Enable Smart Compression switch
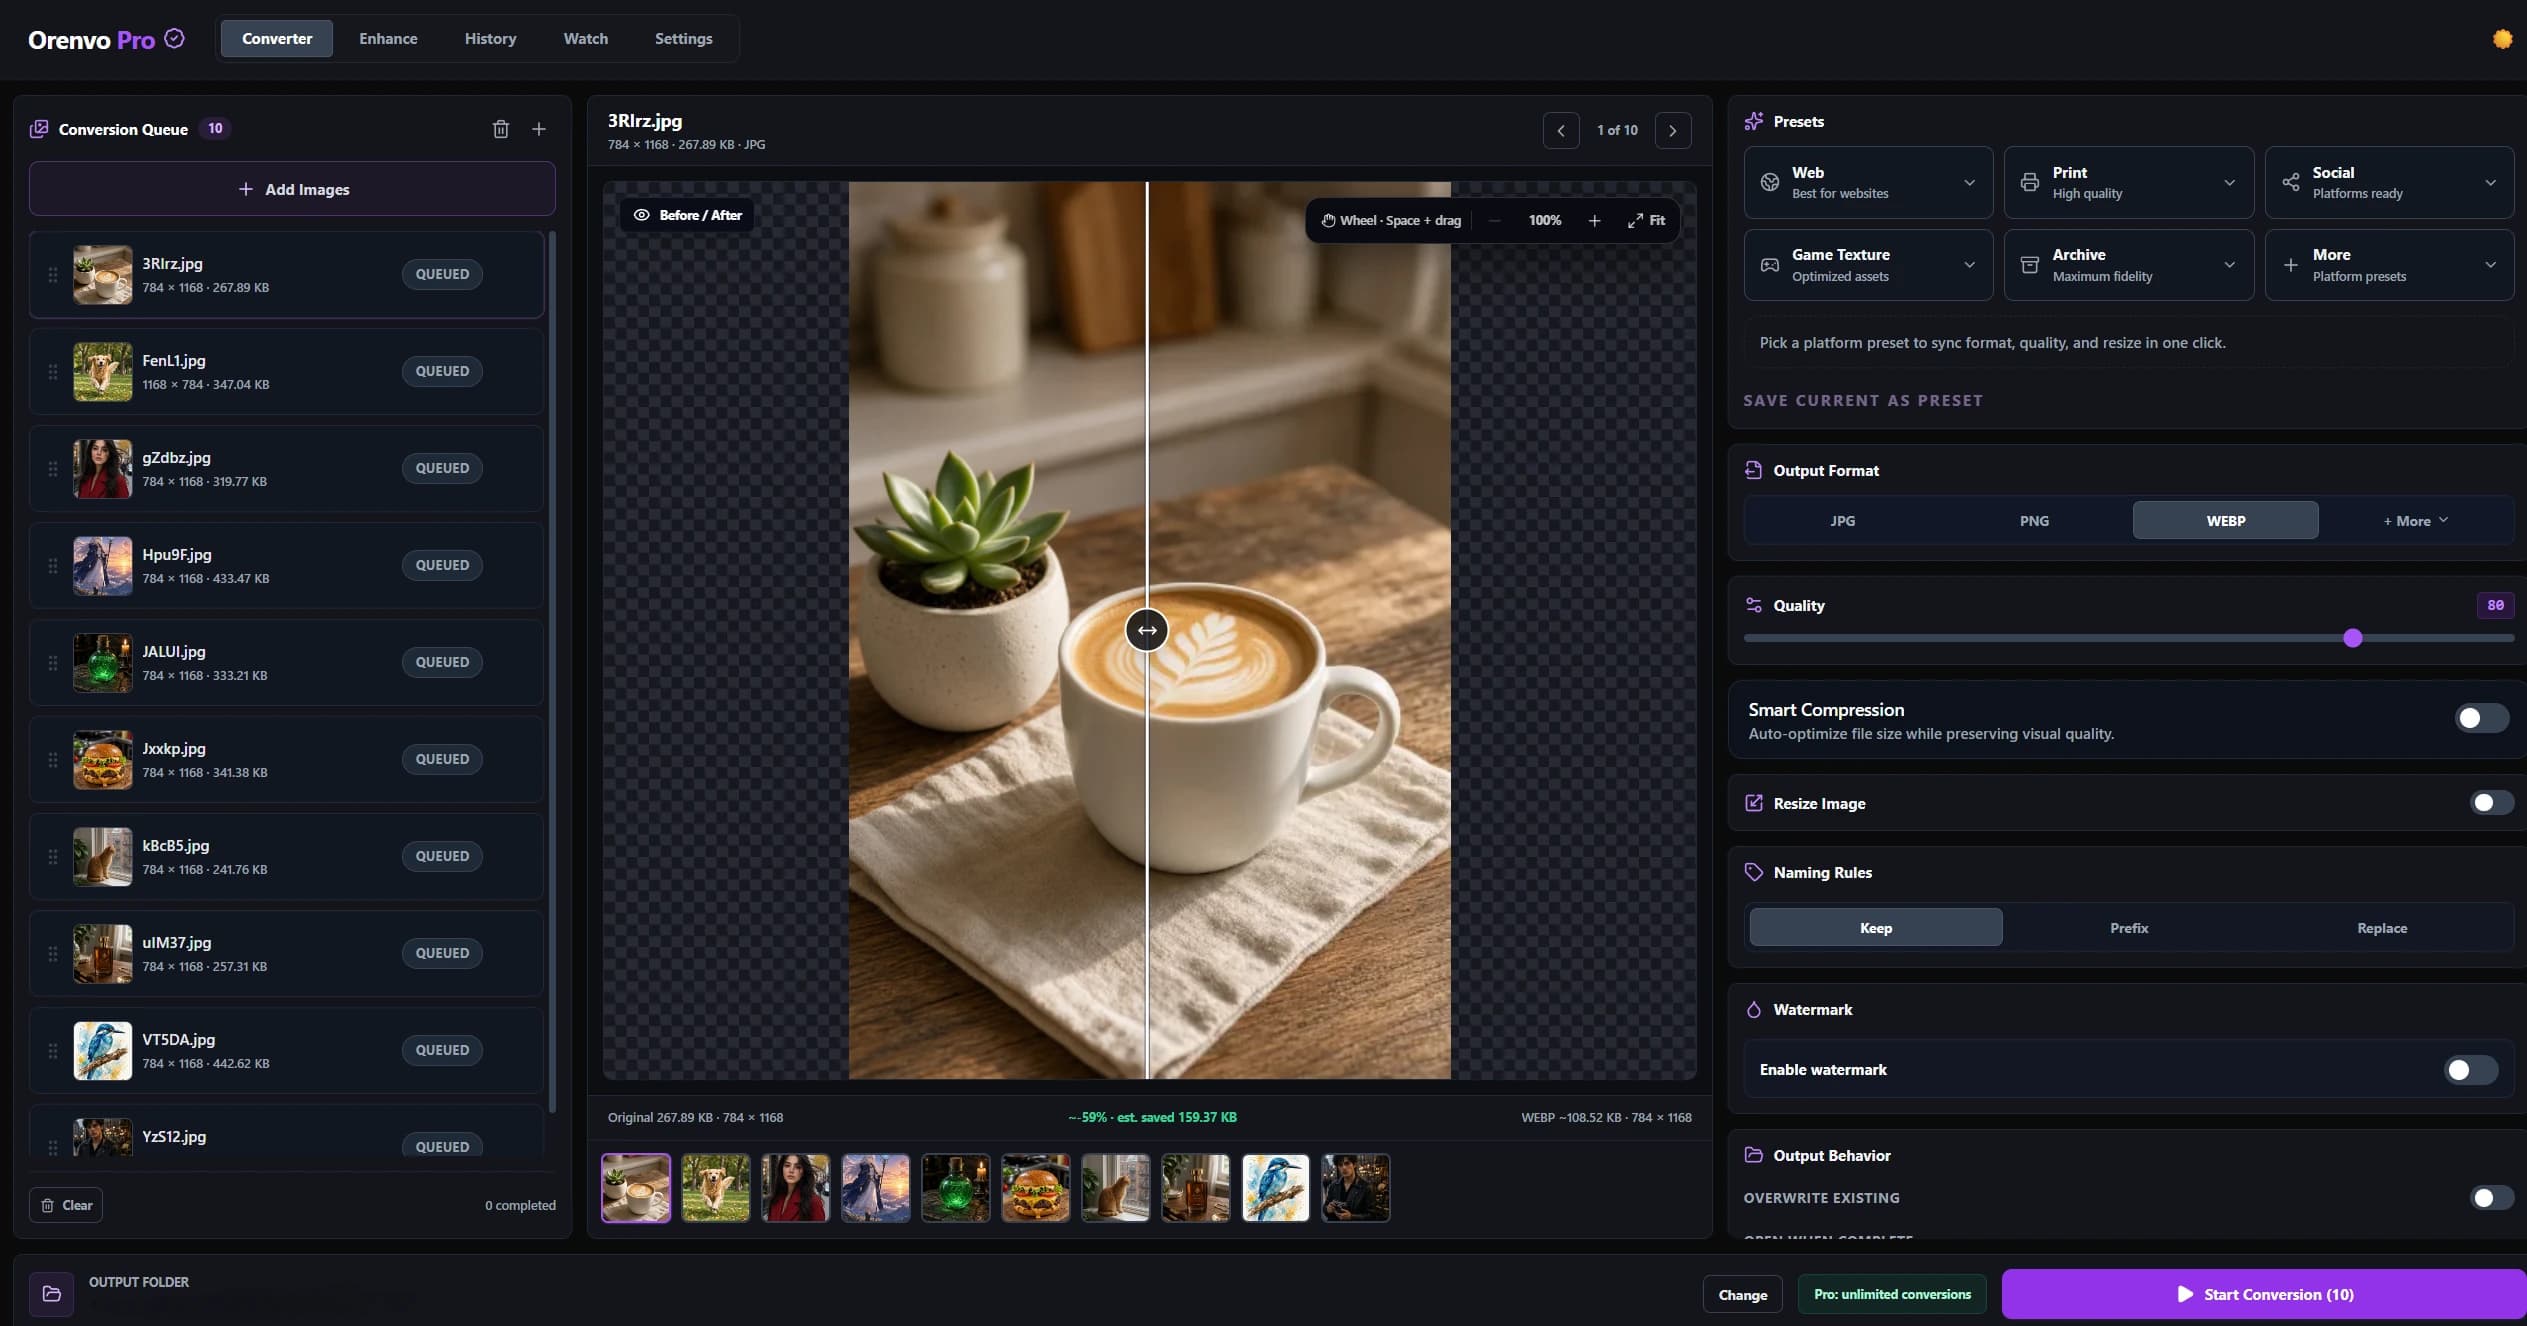Viewport: 2527px width, 1326px height. point(2482,718)
